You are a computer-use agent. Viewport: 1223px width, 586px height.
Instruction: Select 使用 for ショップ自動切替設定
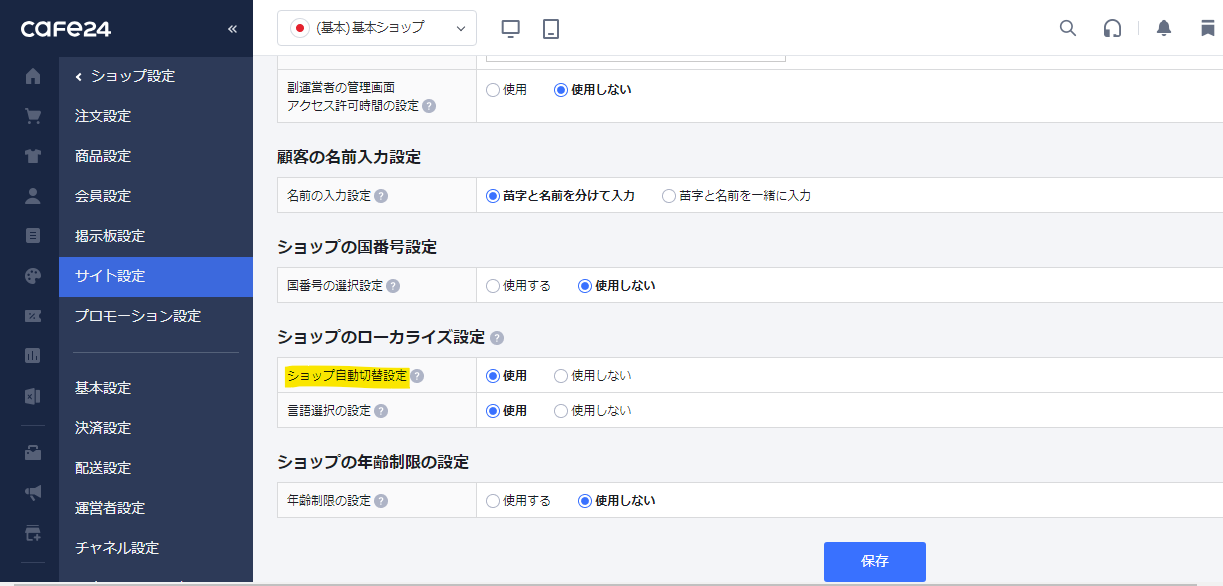tap(493, 376)
